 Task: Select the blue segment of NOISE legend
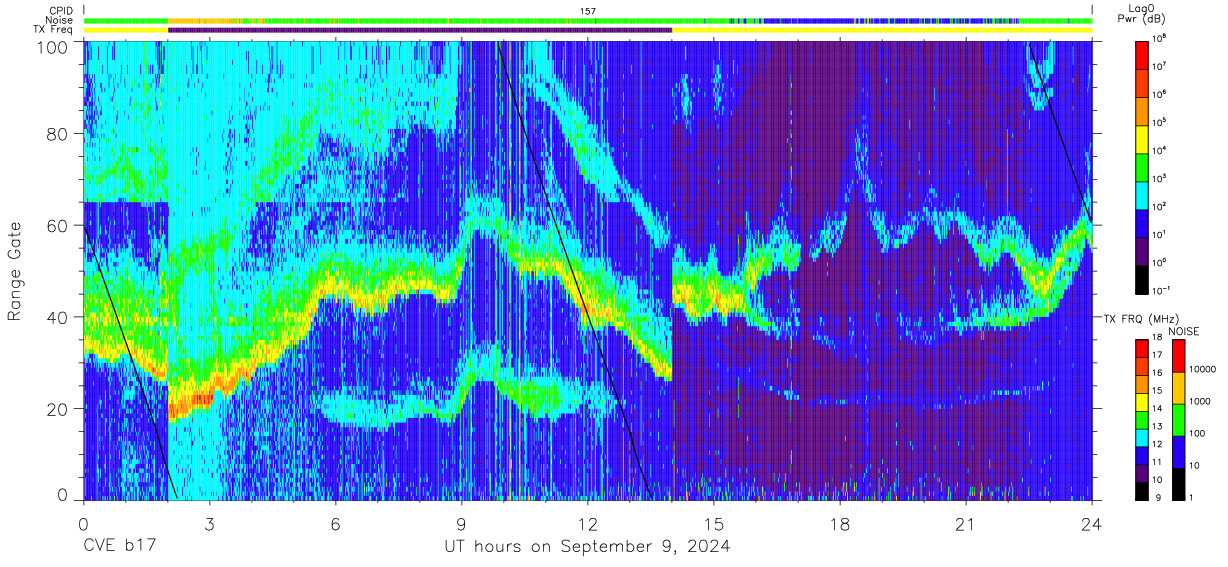(x=1178, y=452)
